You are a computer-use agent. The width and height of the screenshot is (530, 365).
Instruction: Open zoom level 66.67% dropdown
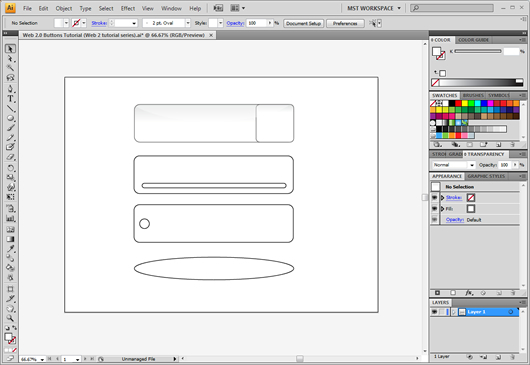coord(42,359)
